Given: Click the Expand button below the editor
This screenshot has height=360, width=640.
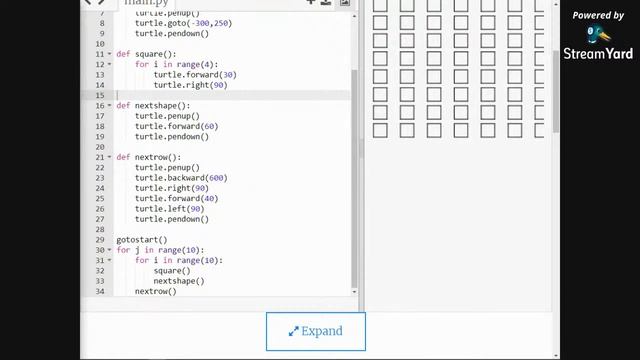Looking at the screenshot, I should coord(316,331).
